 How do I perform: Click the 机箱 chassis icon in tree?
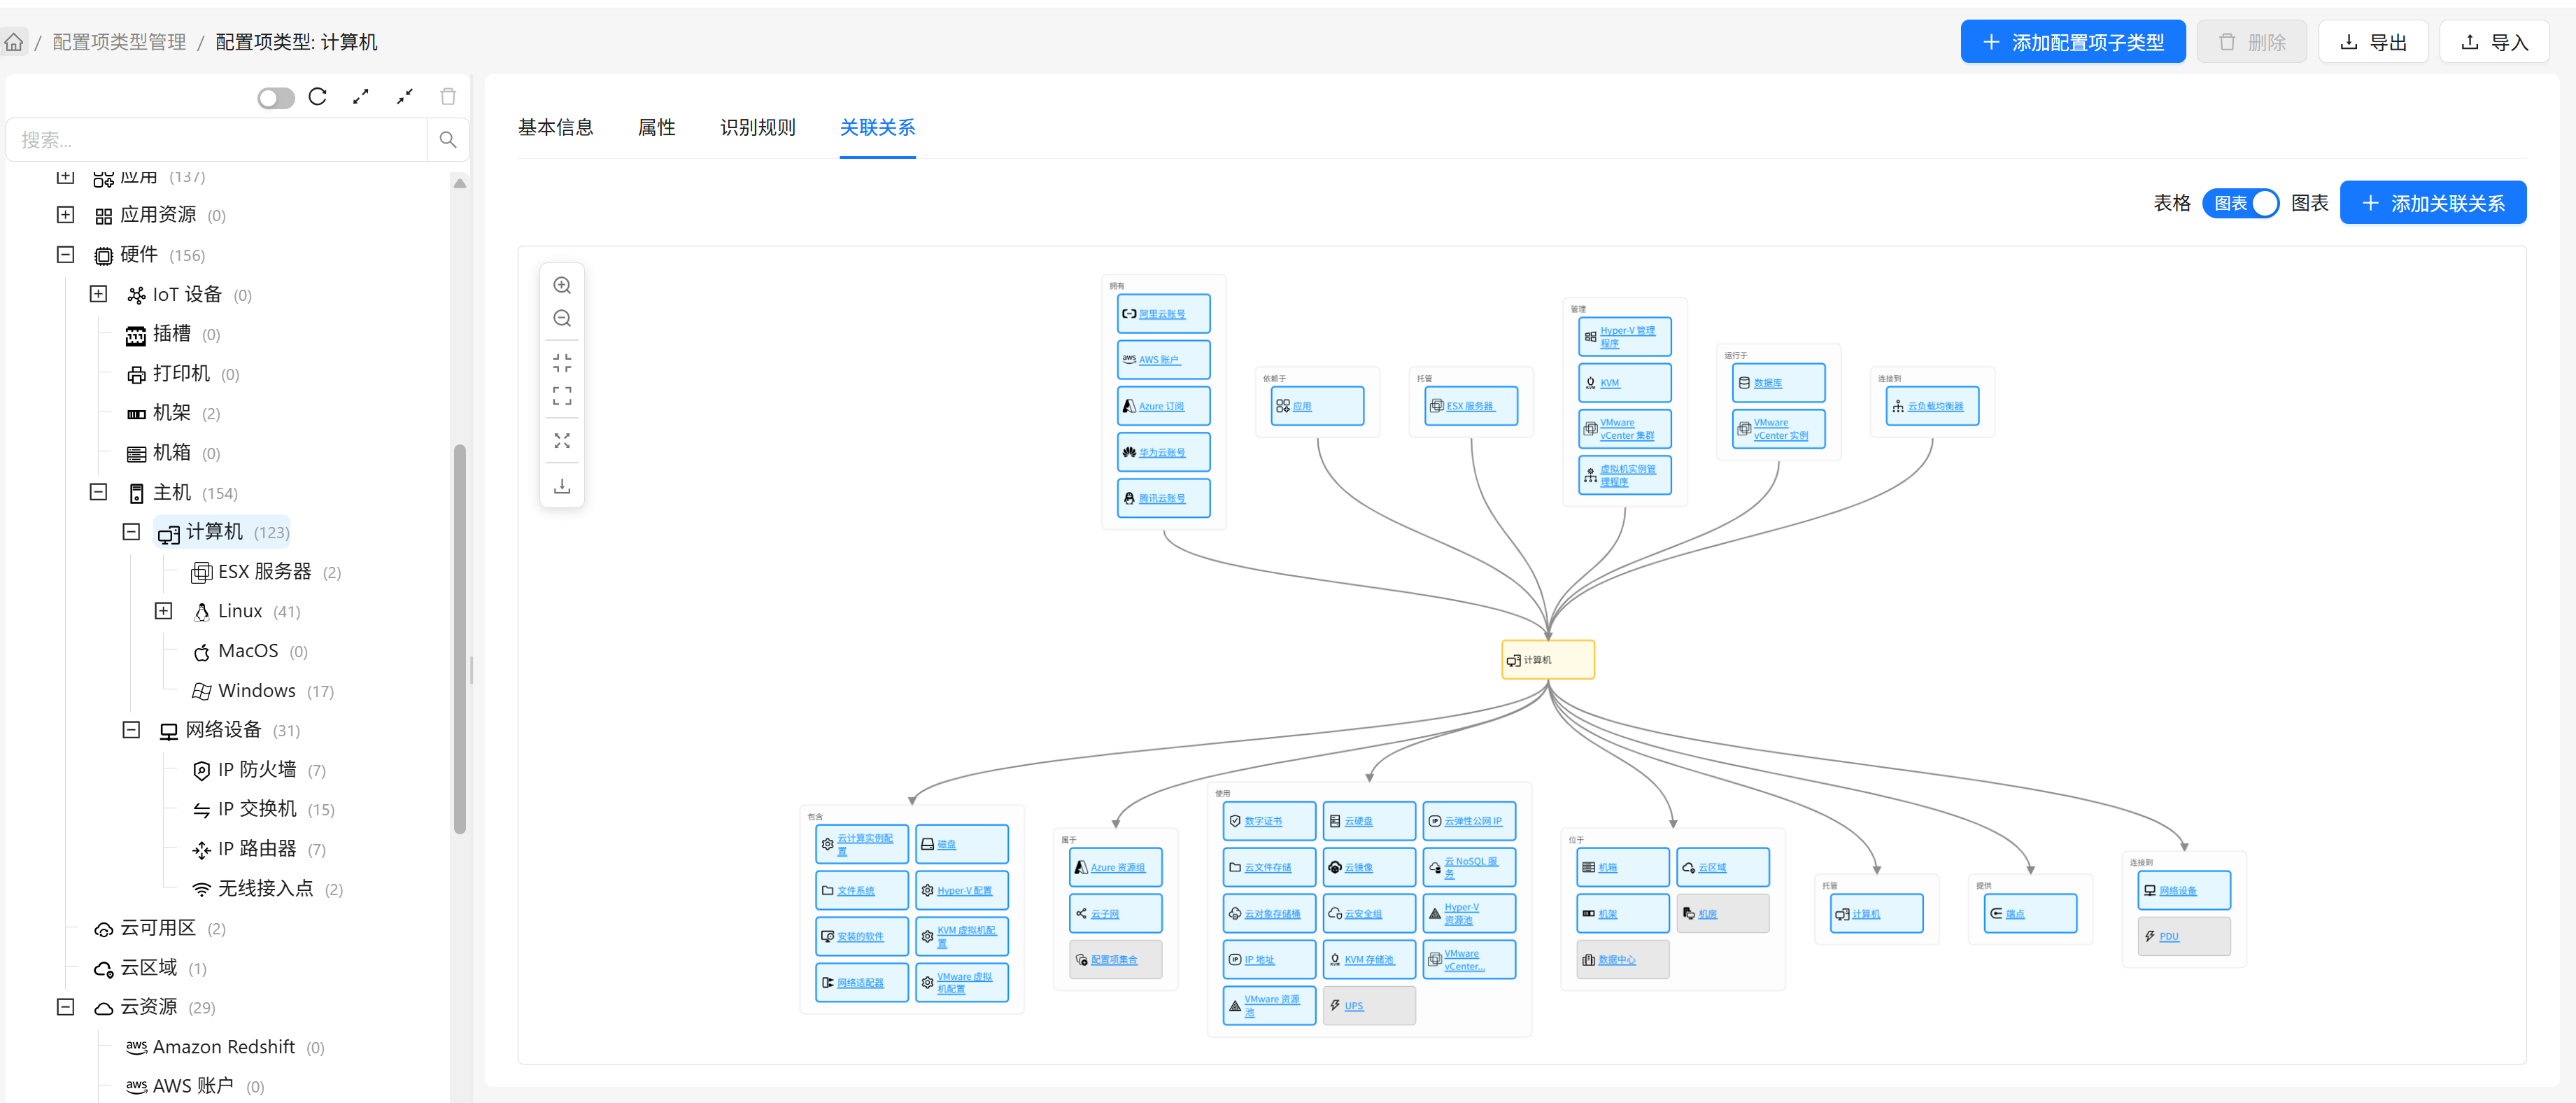(136, 454)
